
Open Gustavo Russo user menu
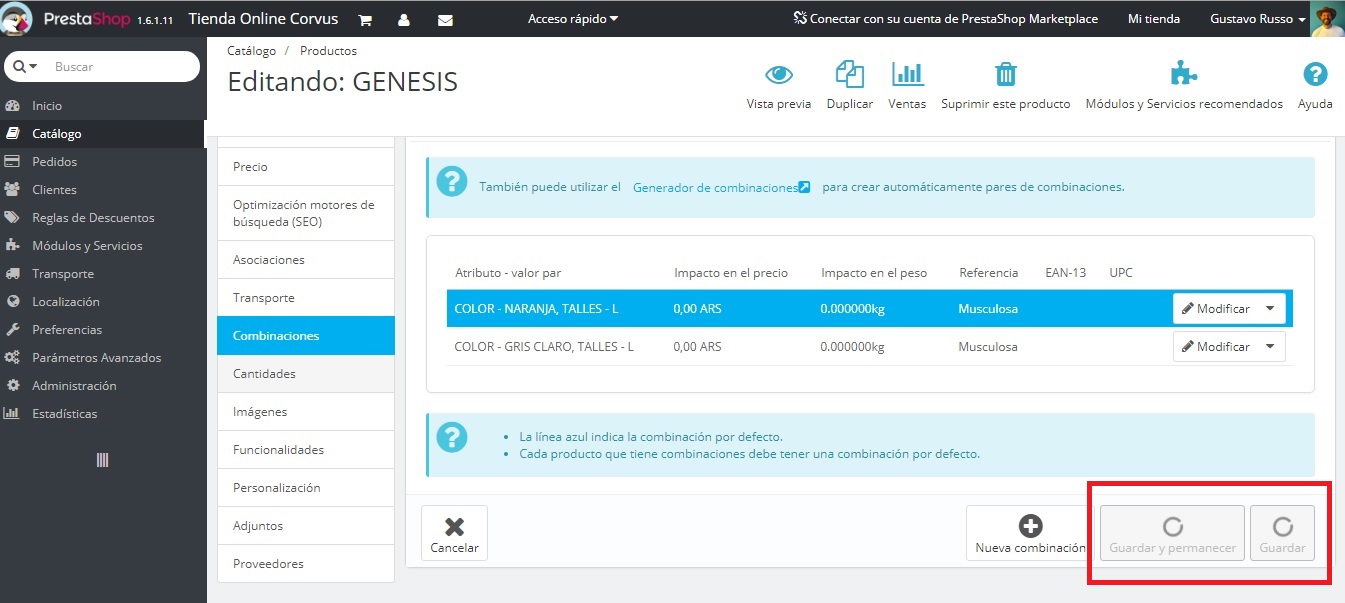(x=1258, y=19)
